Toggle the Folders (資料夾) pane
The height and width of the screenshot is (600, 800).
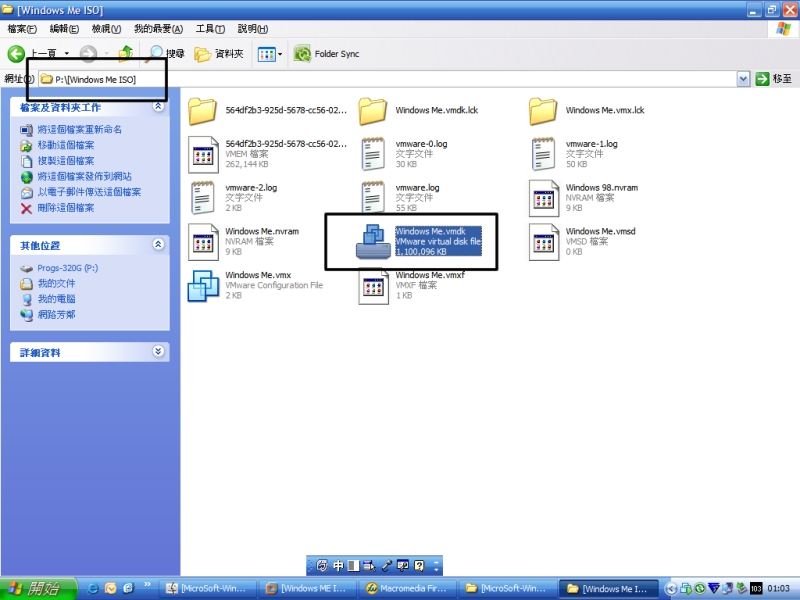219,54
